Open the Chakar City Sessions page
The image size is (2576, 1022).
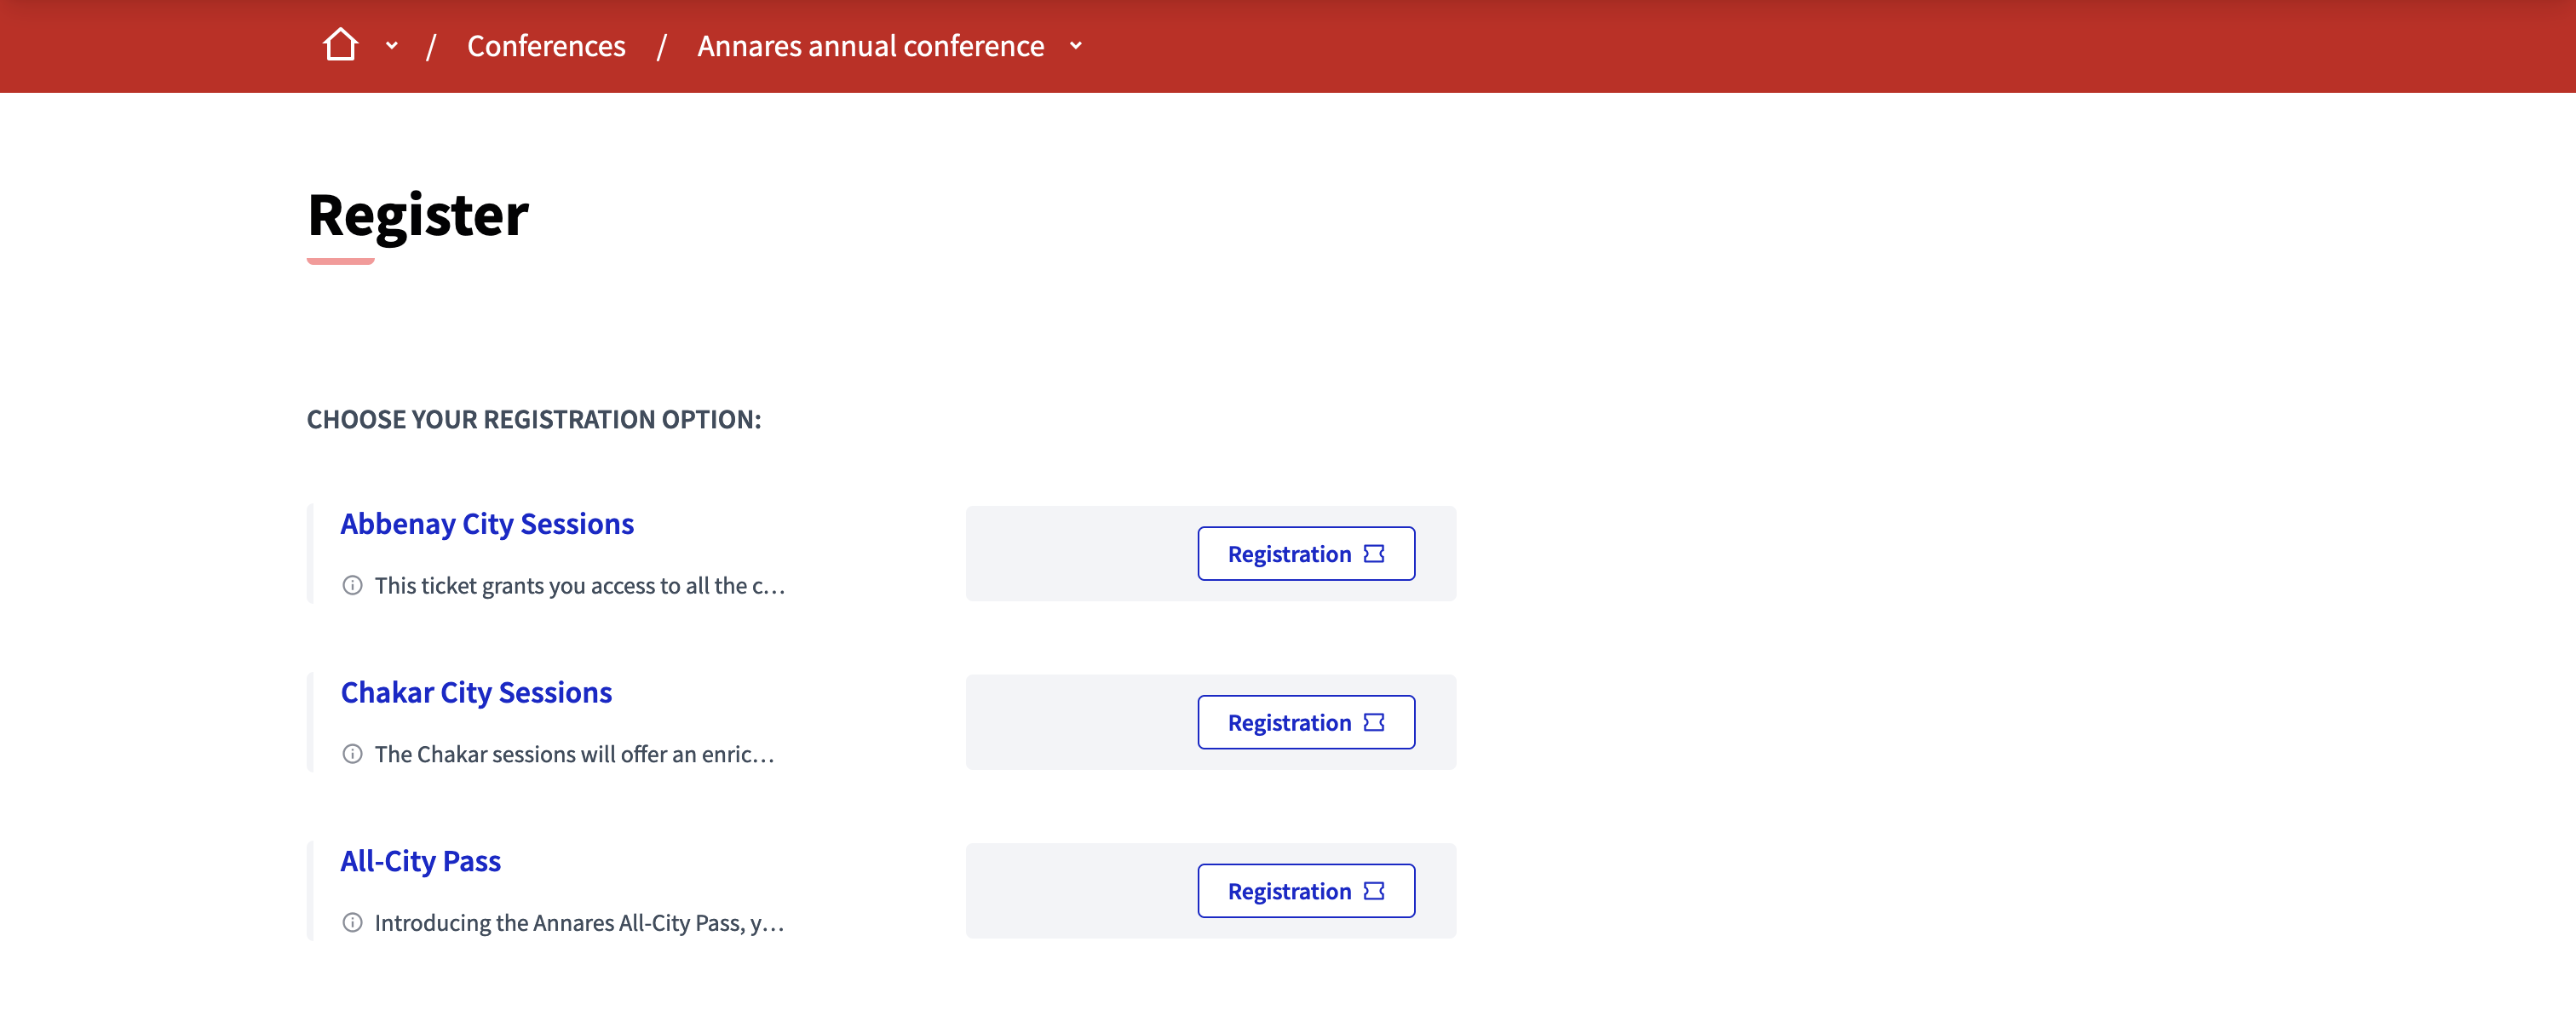click(x=477, y=691)
